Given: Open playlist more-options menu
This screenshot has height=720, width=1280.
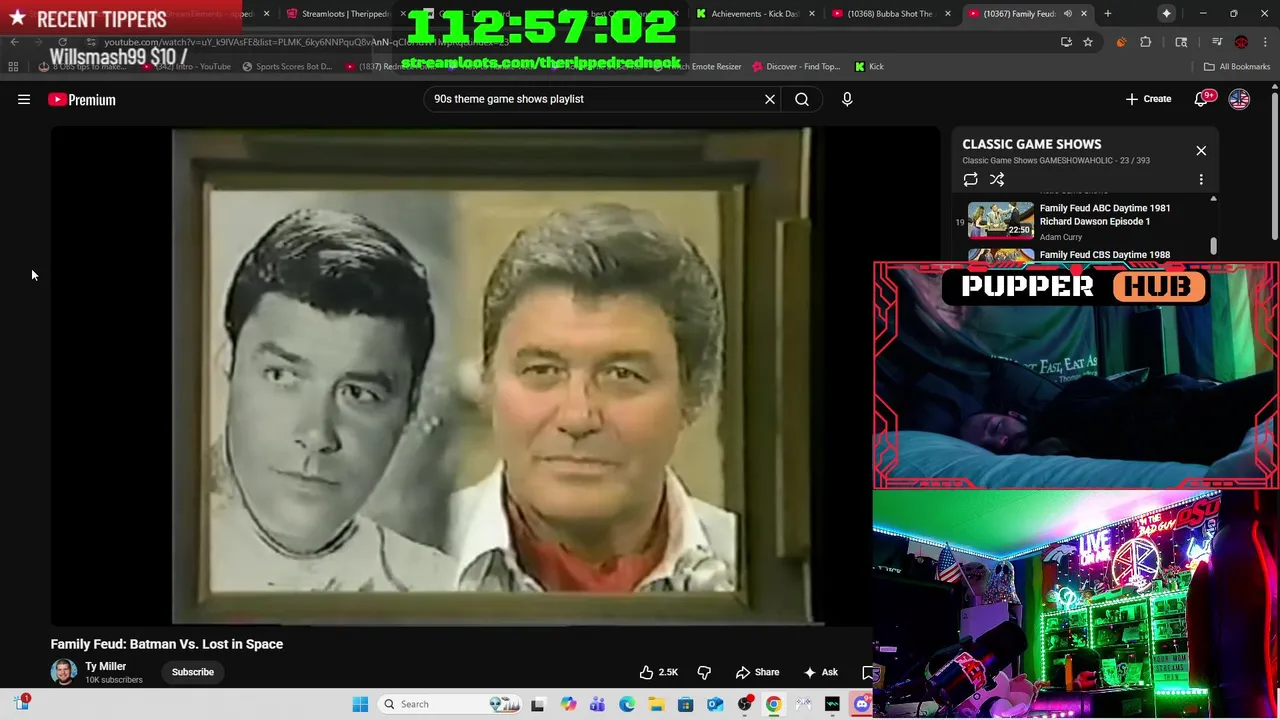Looking at the screenshot, I should coord(1201,180).
